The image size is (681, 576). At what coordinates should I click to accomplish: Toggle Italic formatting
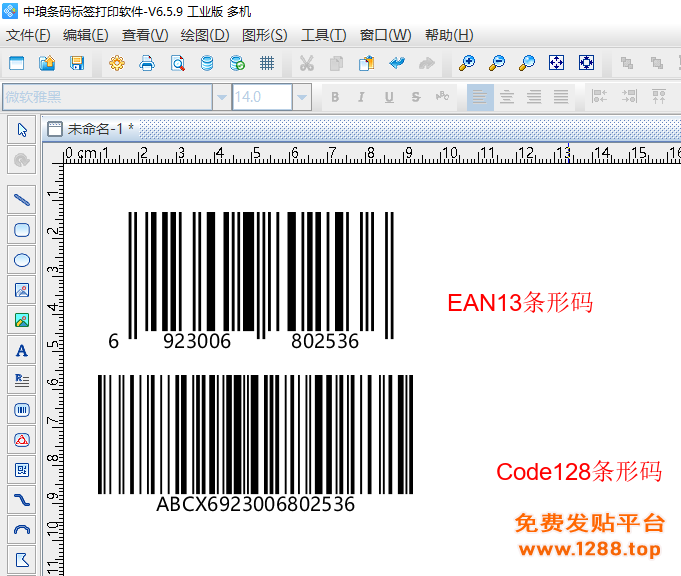[361, 97]
